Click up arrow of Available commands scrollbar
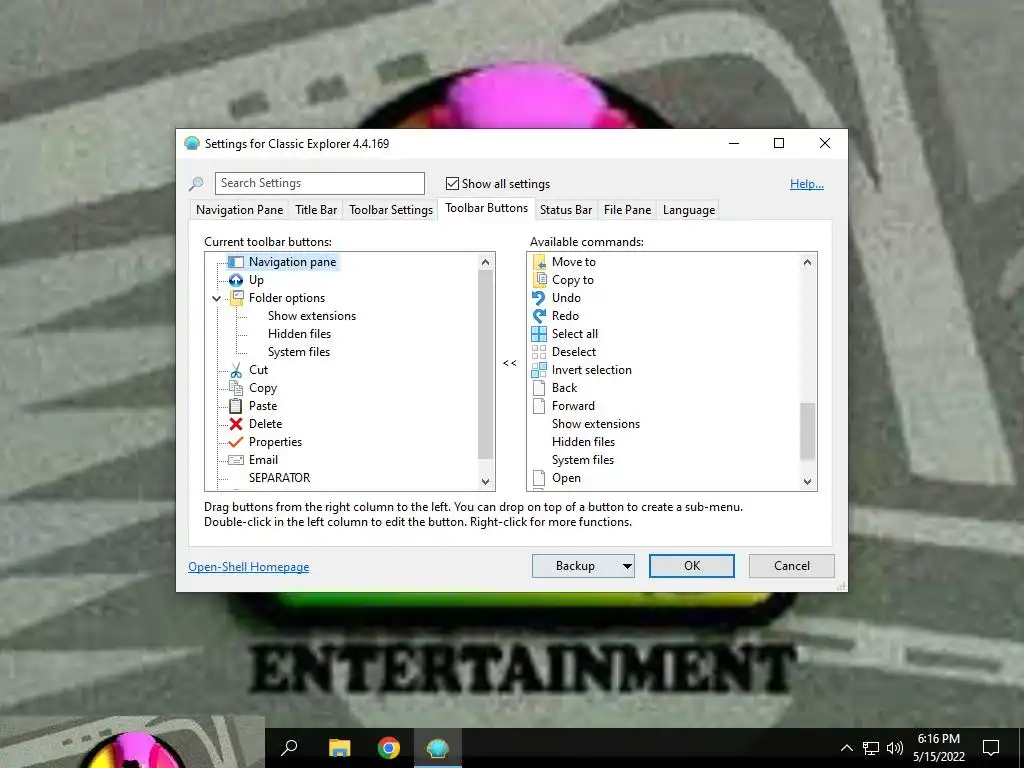 pyautogui.click(x=808, y=263)
